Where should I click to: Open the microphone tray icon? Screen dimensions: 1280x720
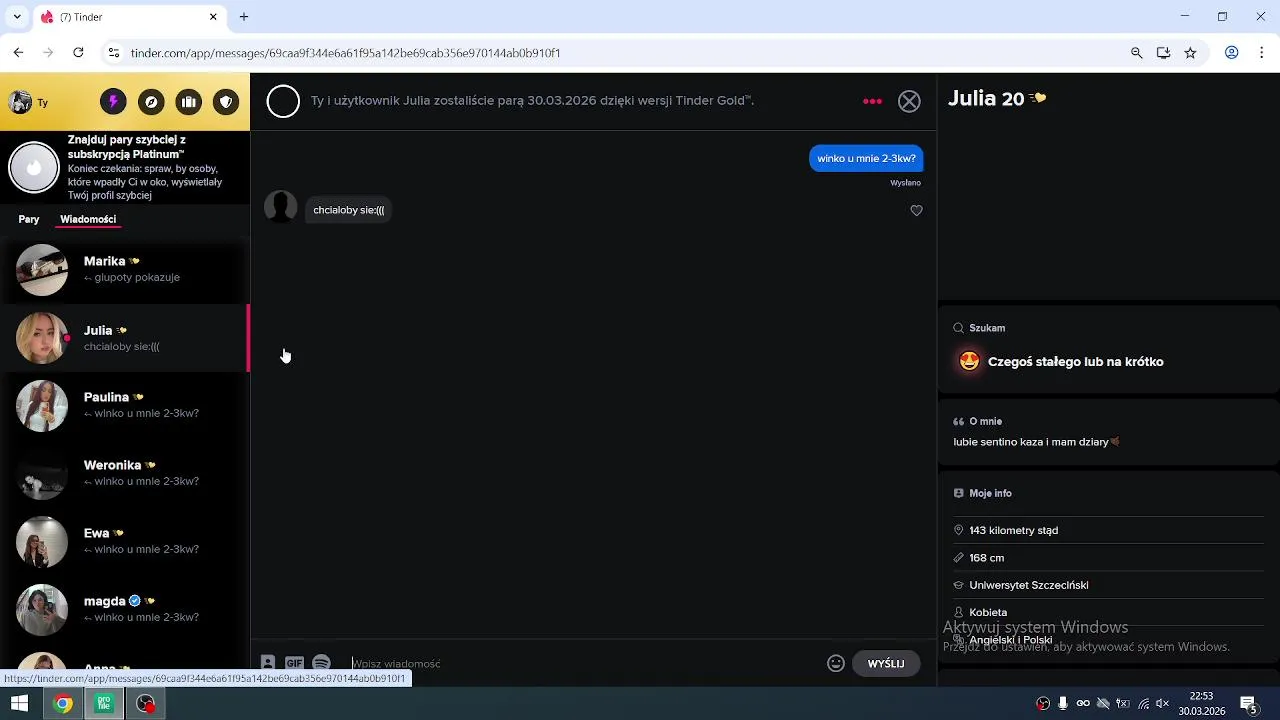point(1063,704)
